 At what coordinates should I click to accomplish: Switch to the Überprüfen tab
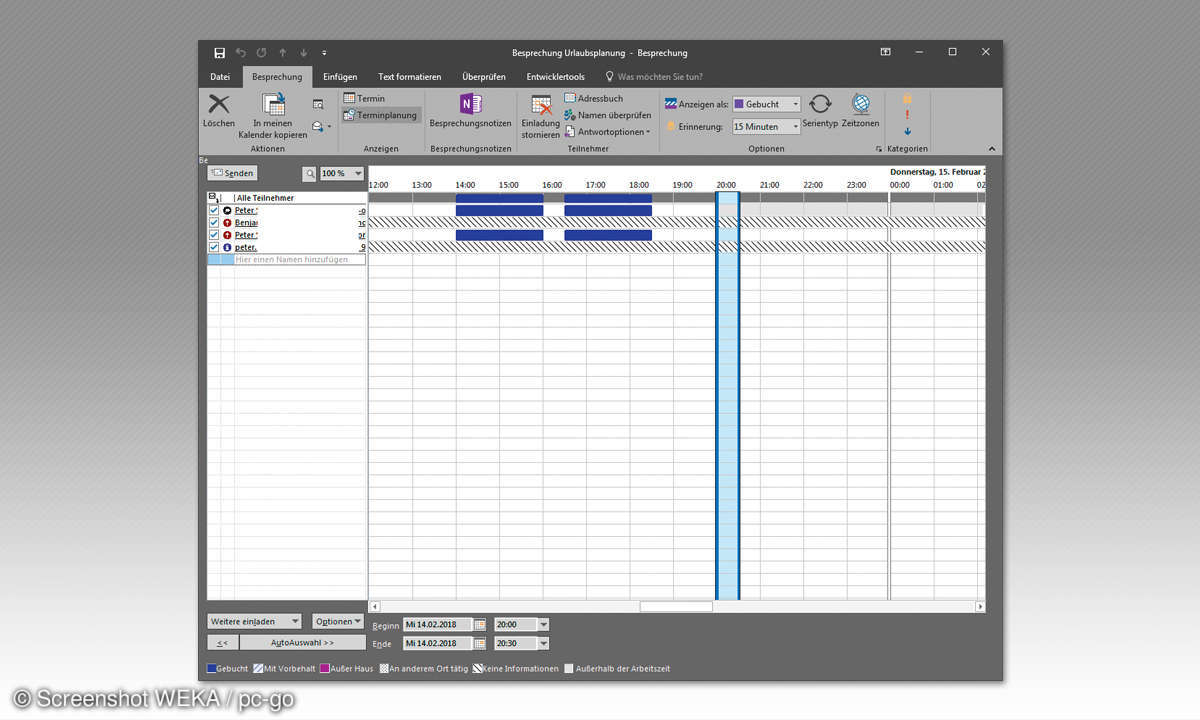click(x=484, y=77)
